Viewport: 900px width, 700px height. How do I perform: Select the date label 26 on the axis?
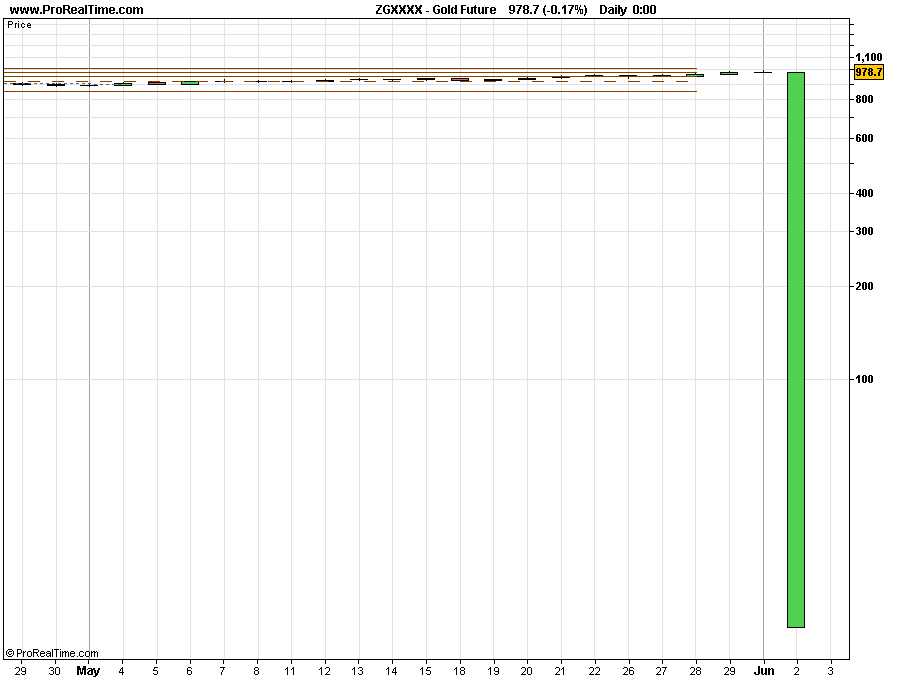[629, 671]
